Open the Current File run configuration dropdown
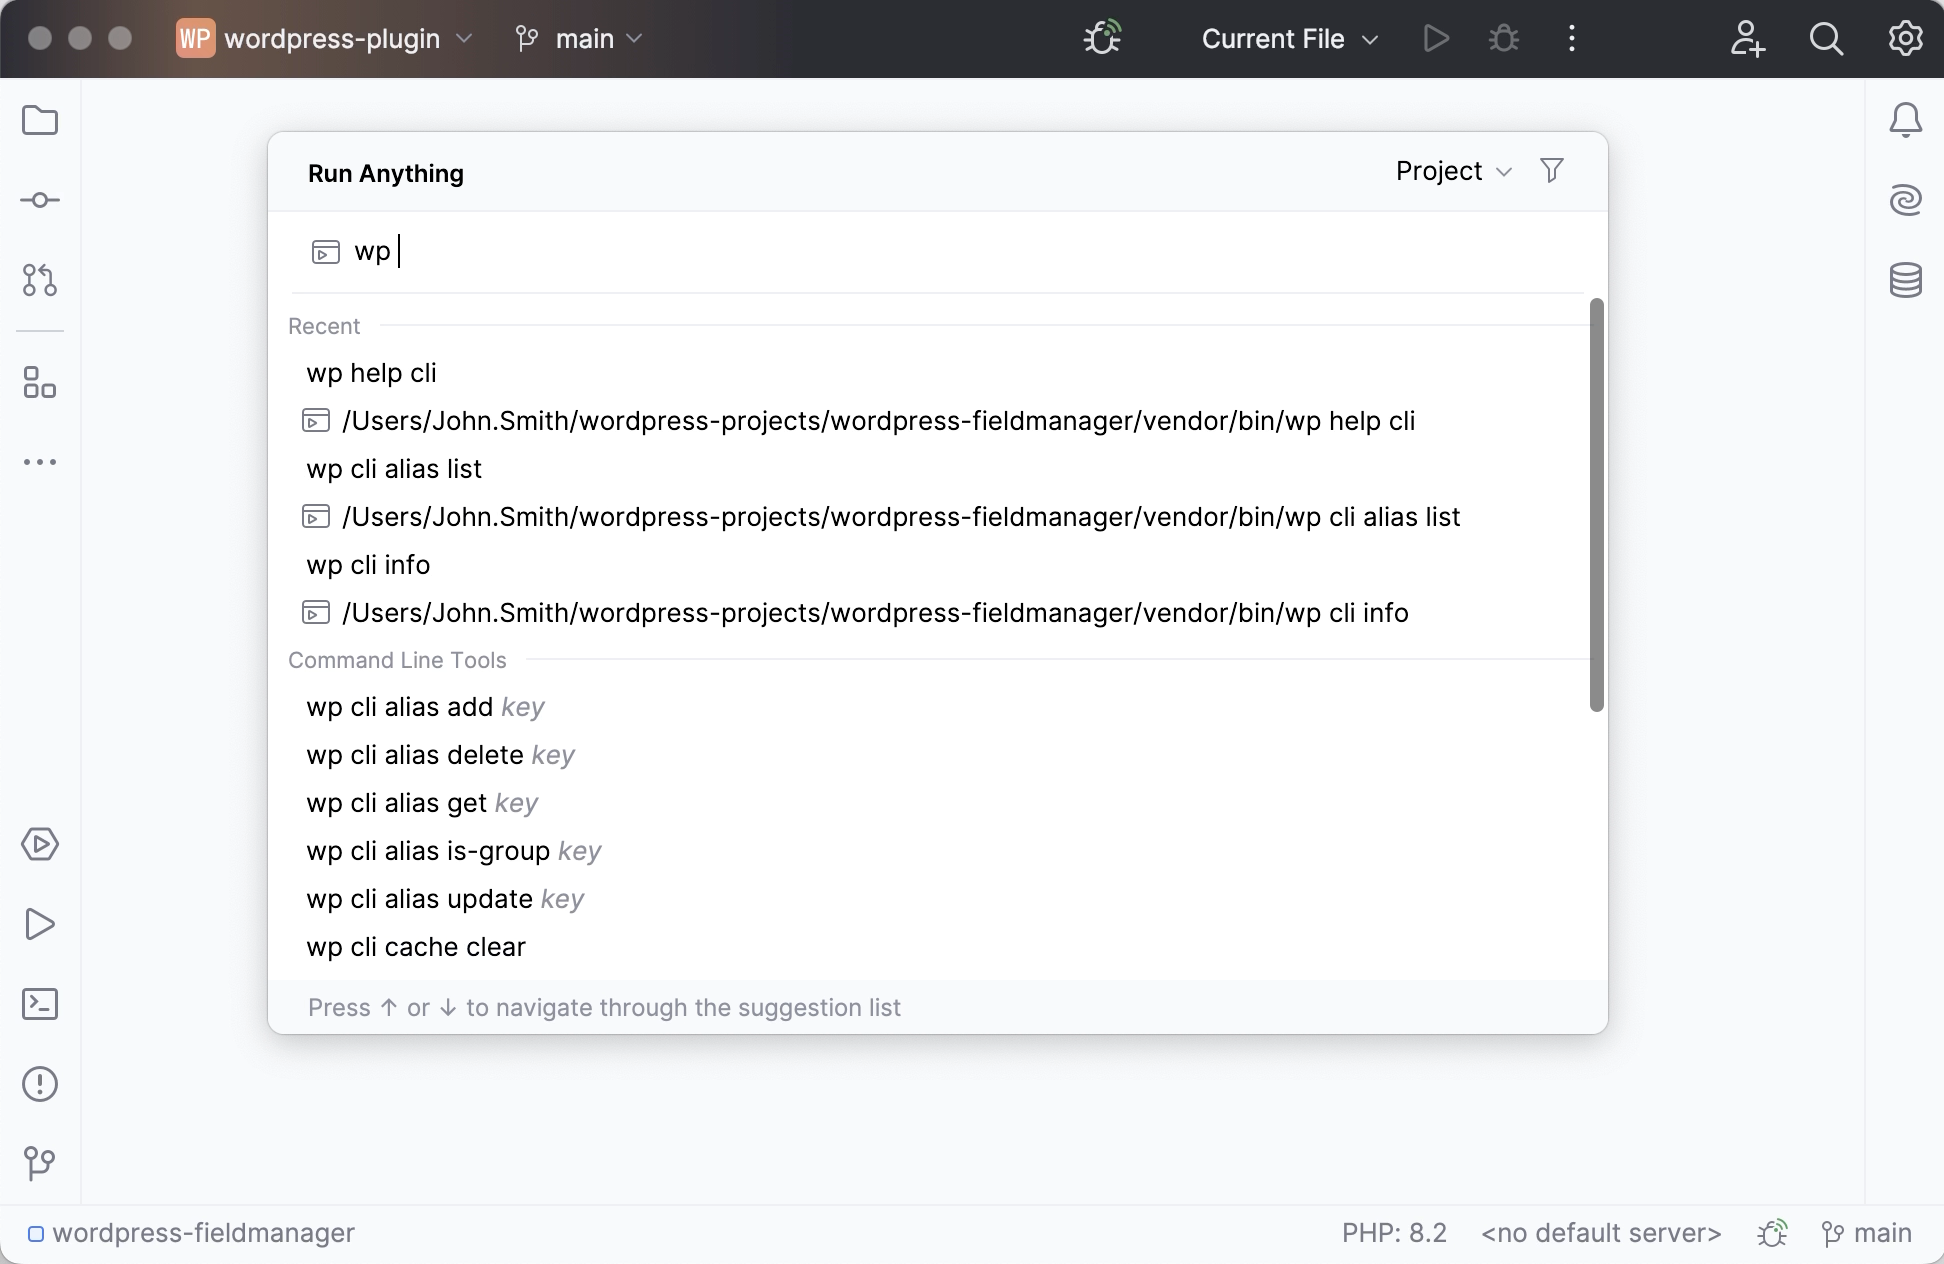This screenshot has height=1264, width=1944. click(1289, 39)
